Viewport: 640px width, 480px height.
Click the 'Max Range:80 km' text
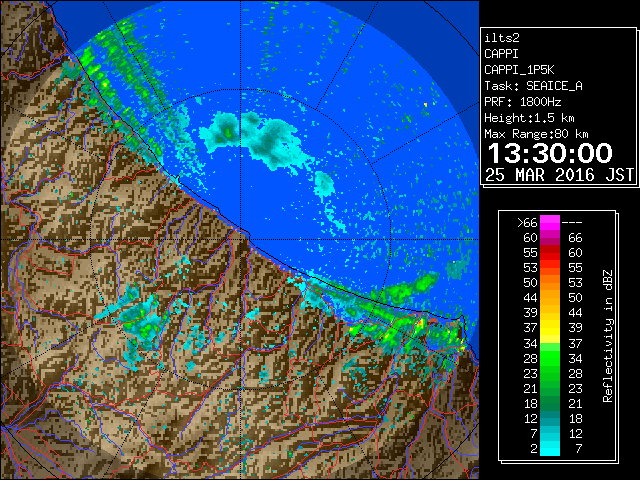coord(536,134)
